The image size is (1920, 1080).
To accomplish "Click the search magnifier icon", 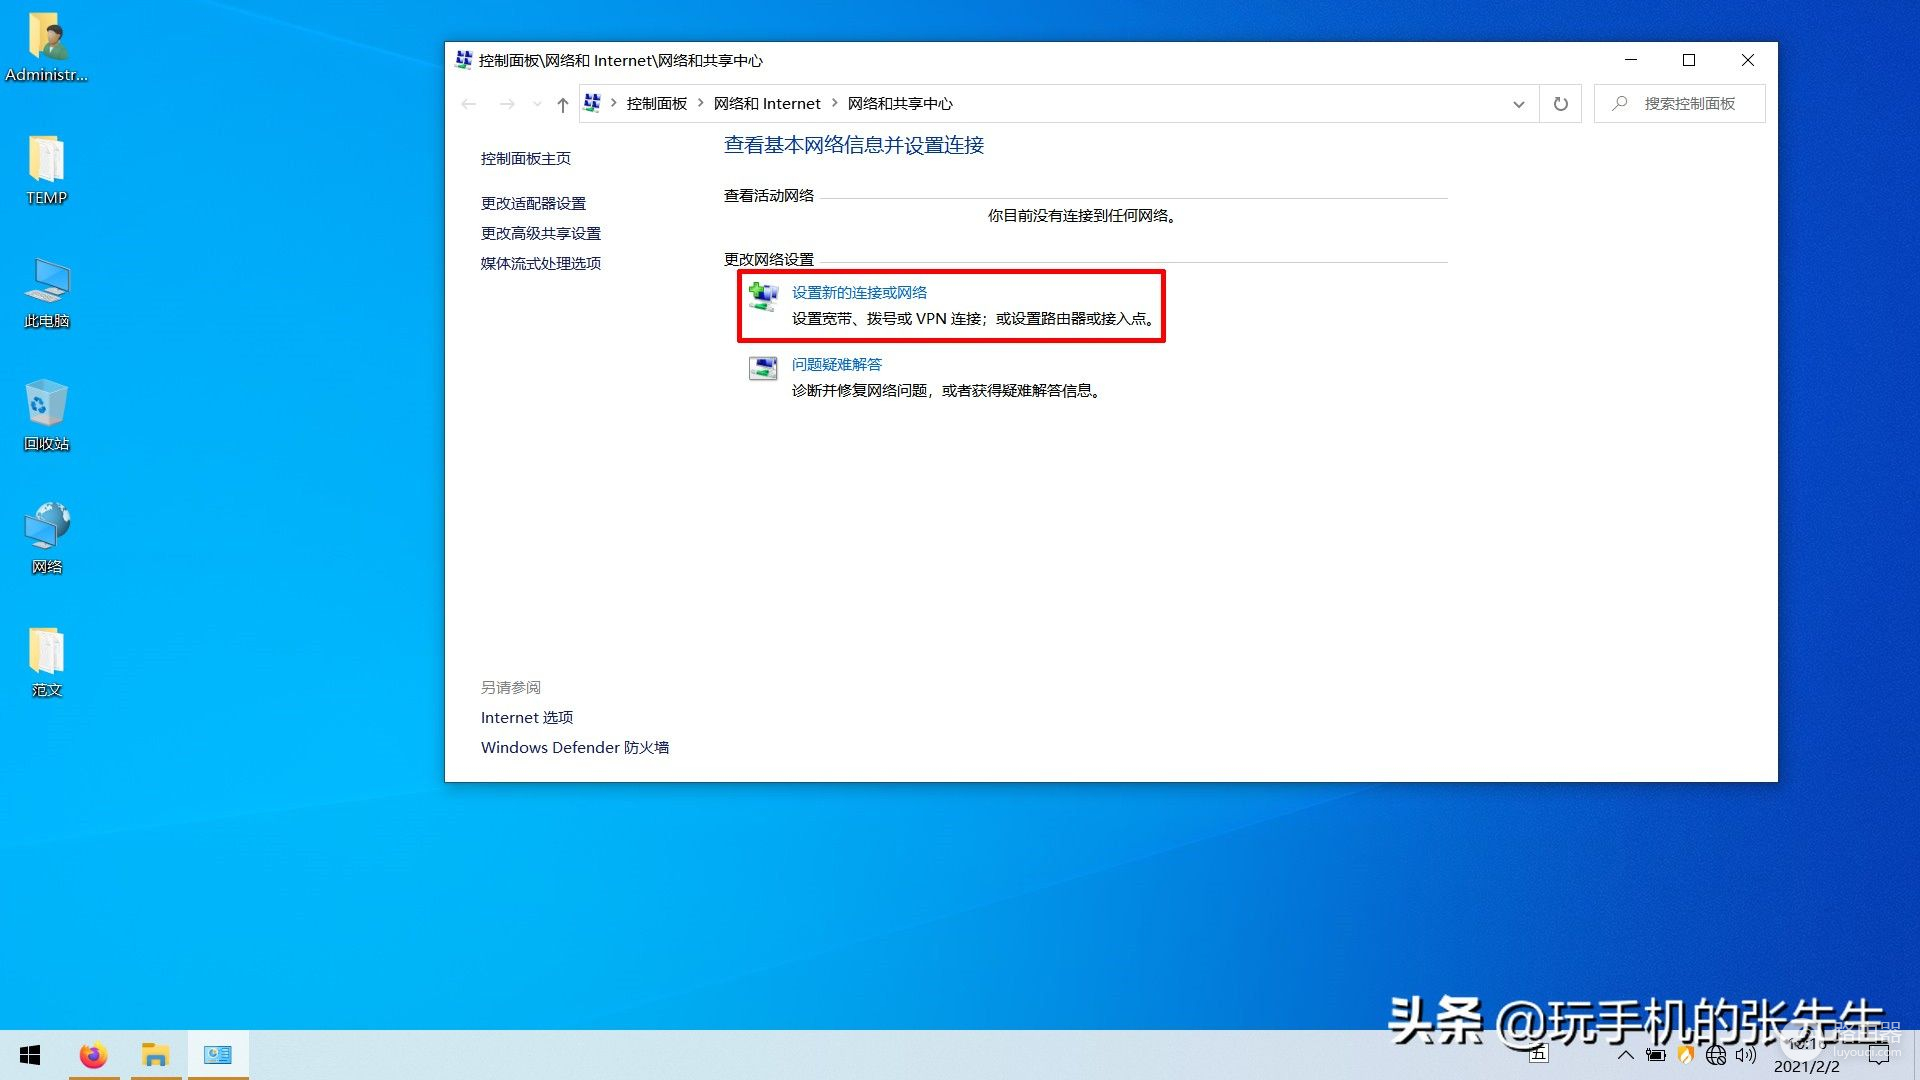I will 1620,104.
